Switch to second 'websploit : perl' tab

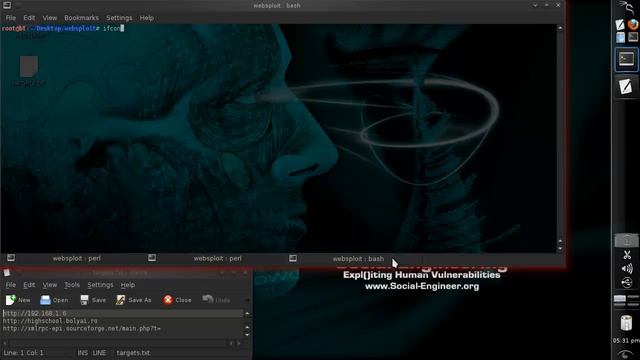pos(218,258)
